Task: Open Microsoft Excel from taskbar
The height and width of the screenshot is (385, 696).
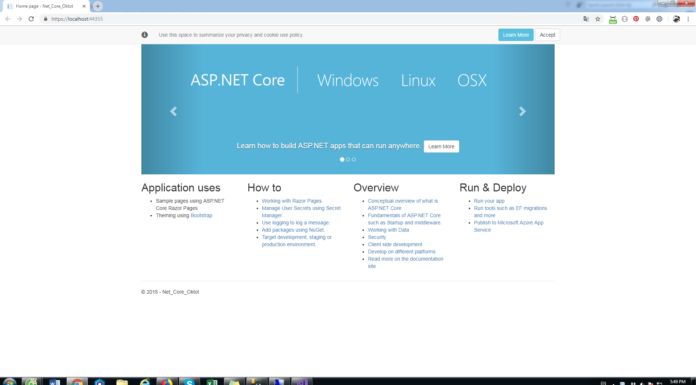Action: (212, 382)
